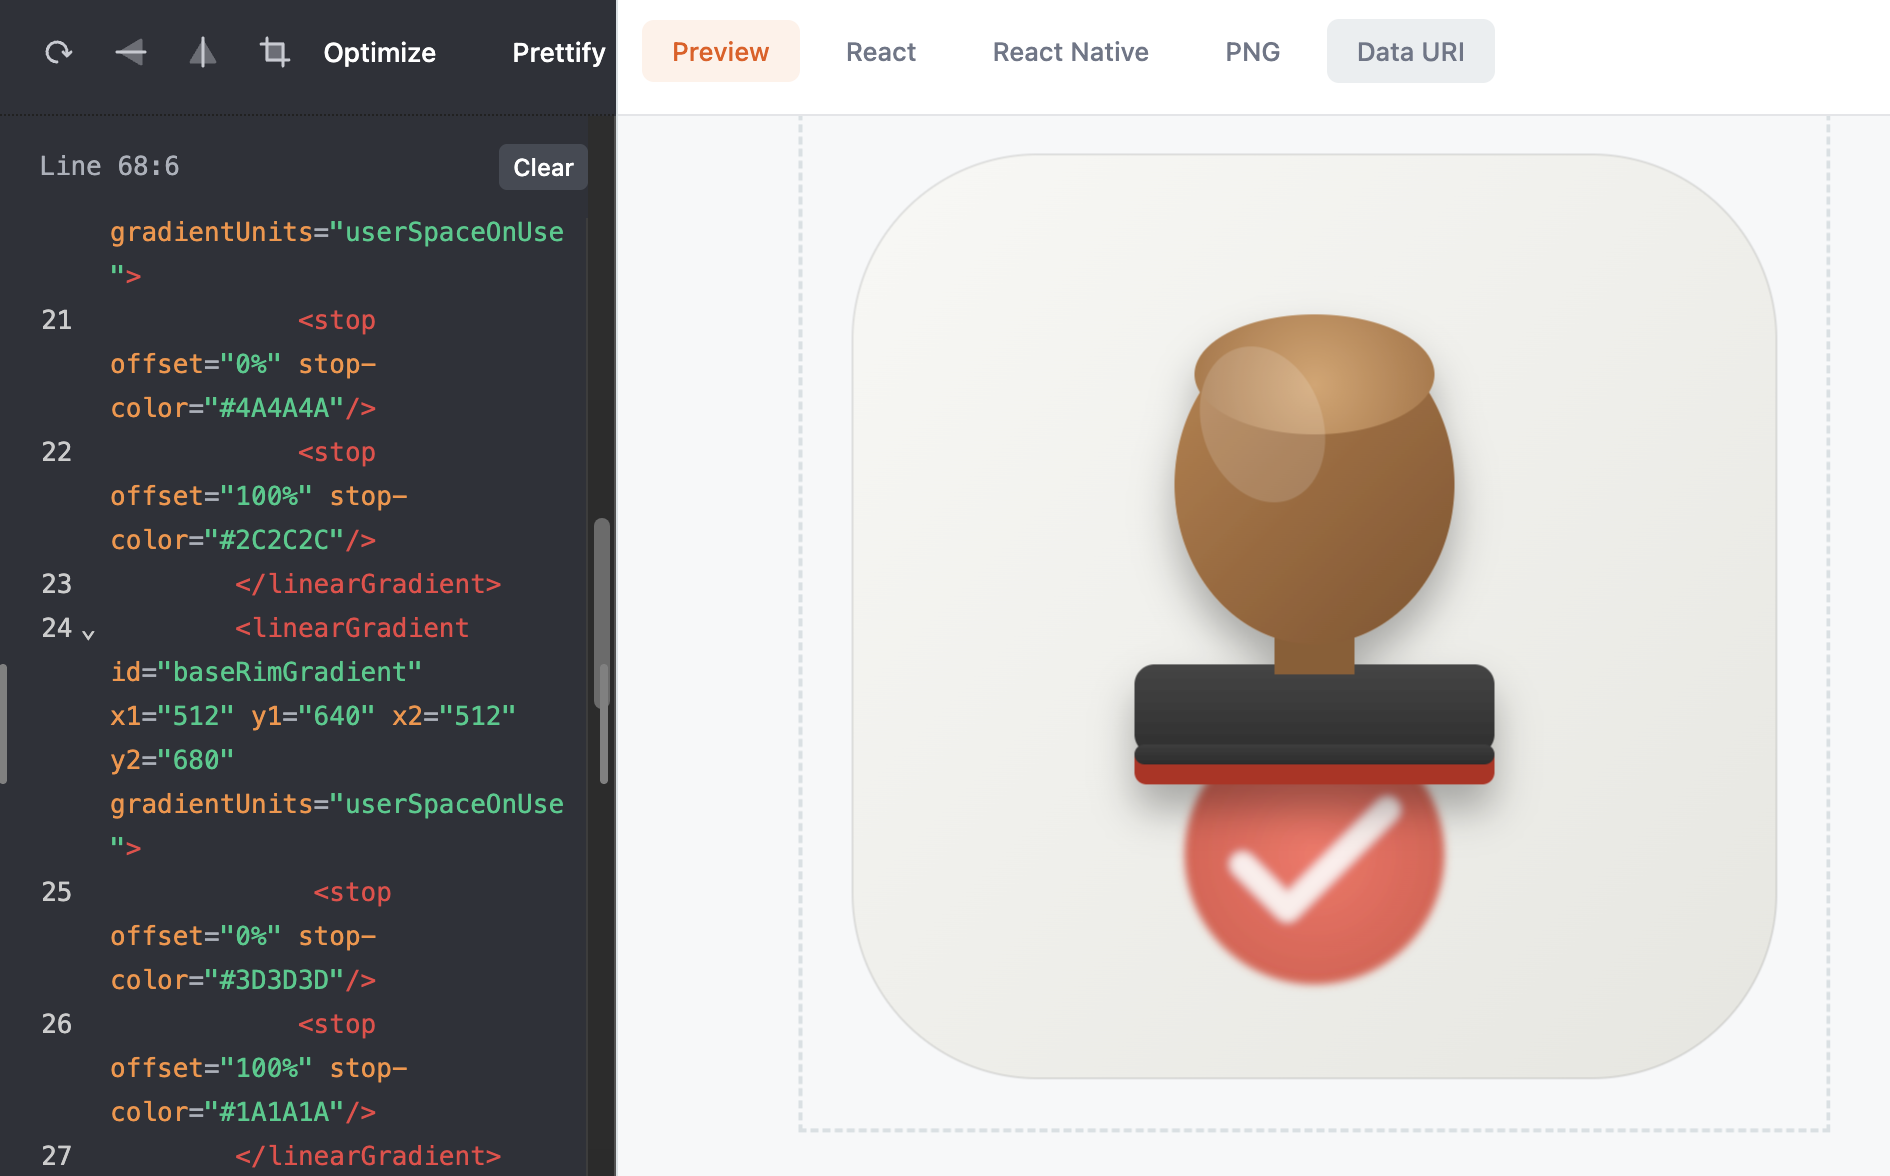Image resolution: width=1890 pixels, height=1176 pixels.
Task: Switch to the Data URI tab
Action: point(1410,52)
